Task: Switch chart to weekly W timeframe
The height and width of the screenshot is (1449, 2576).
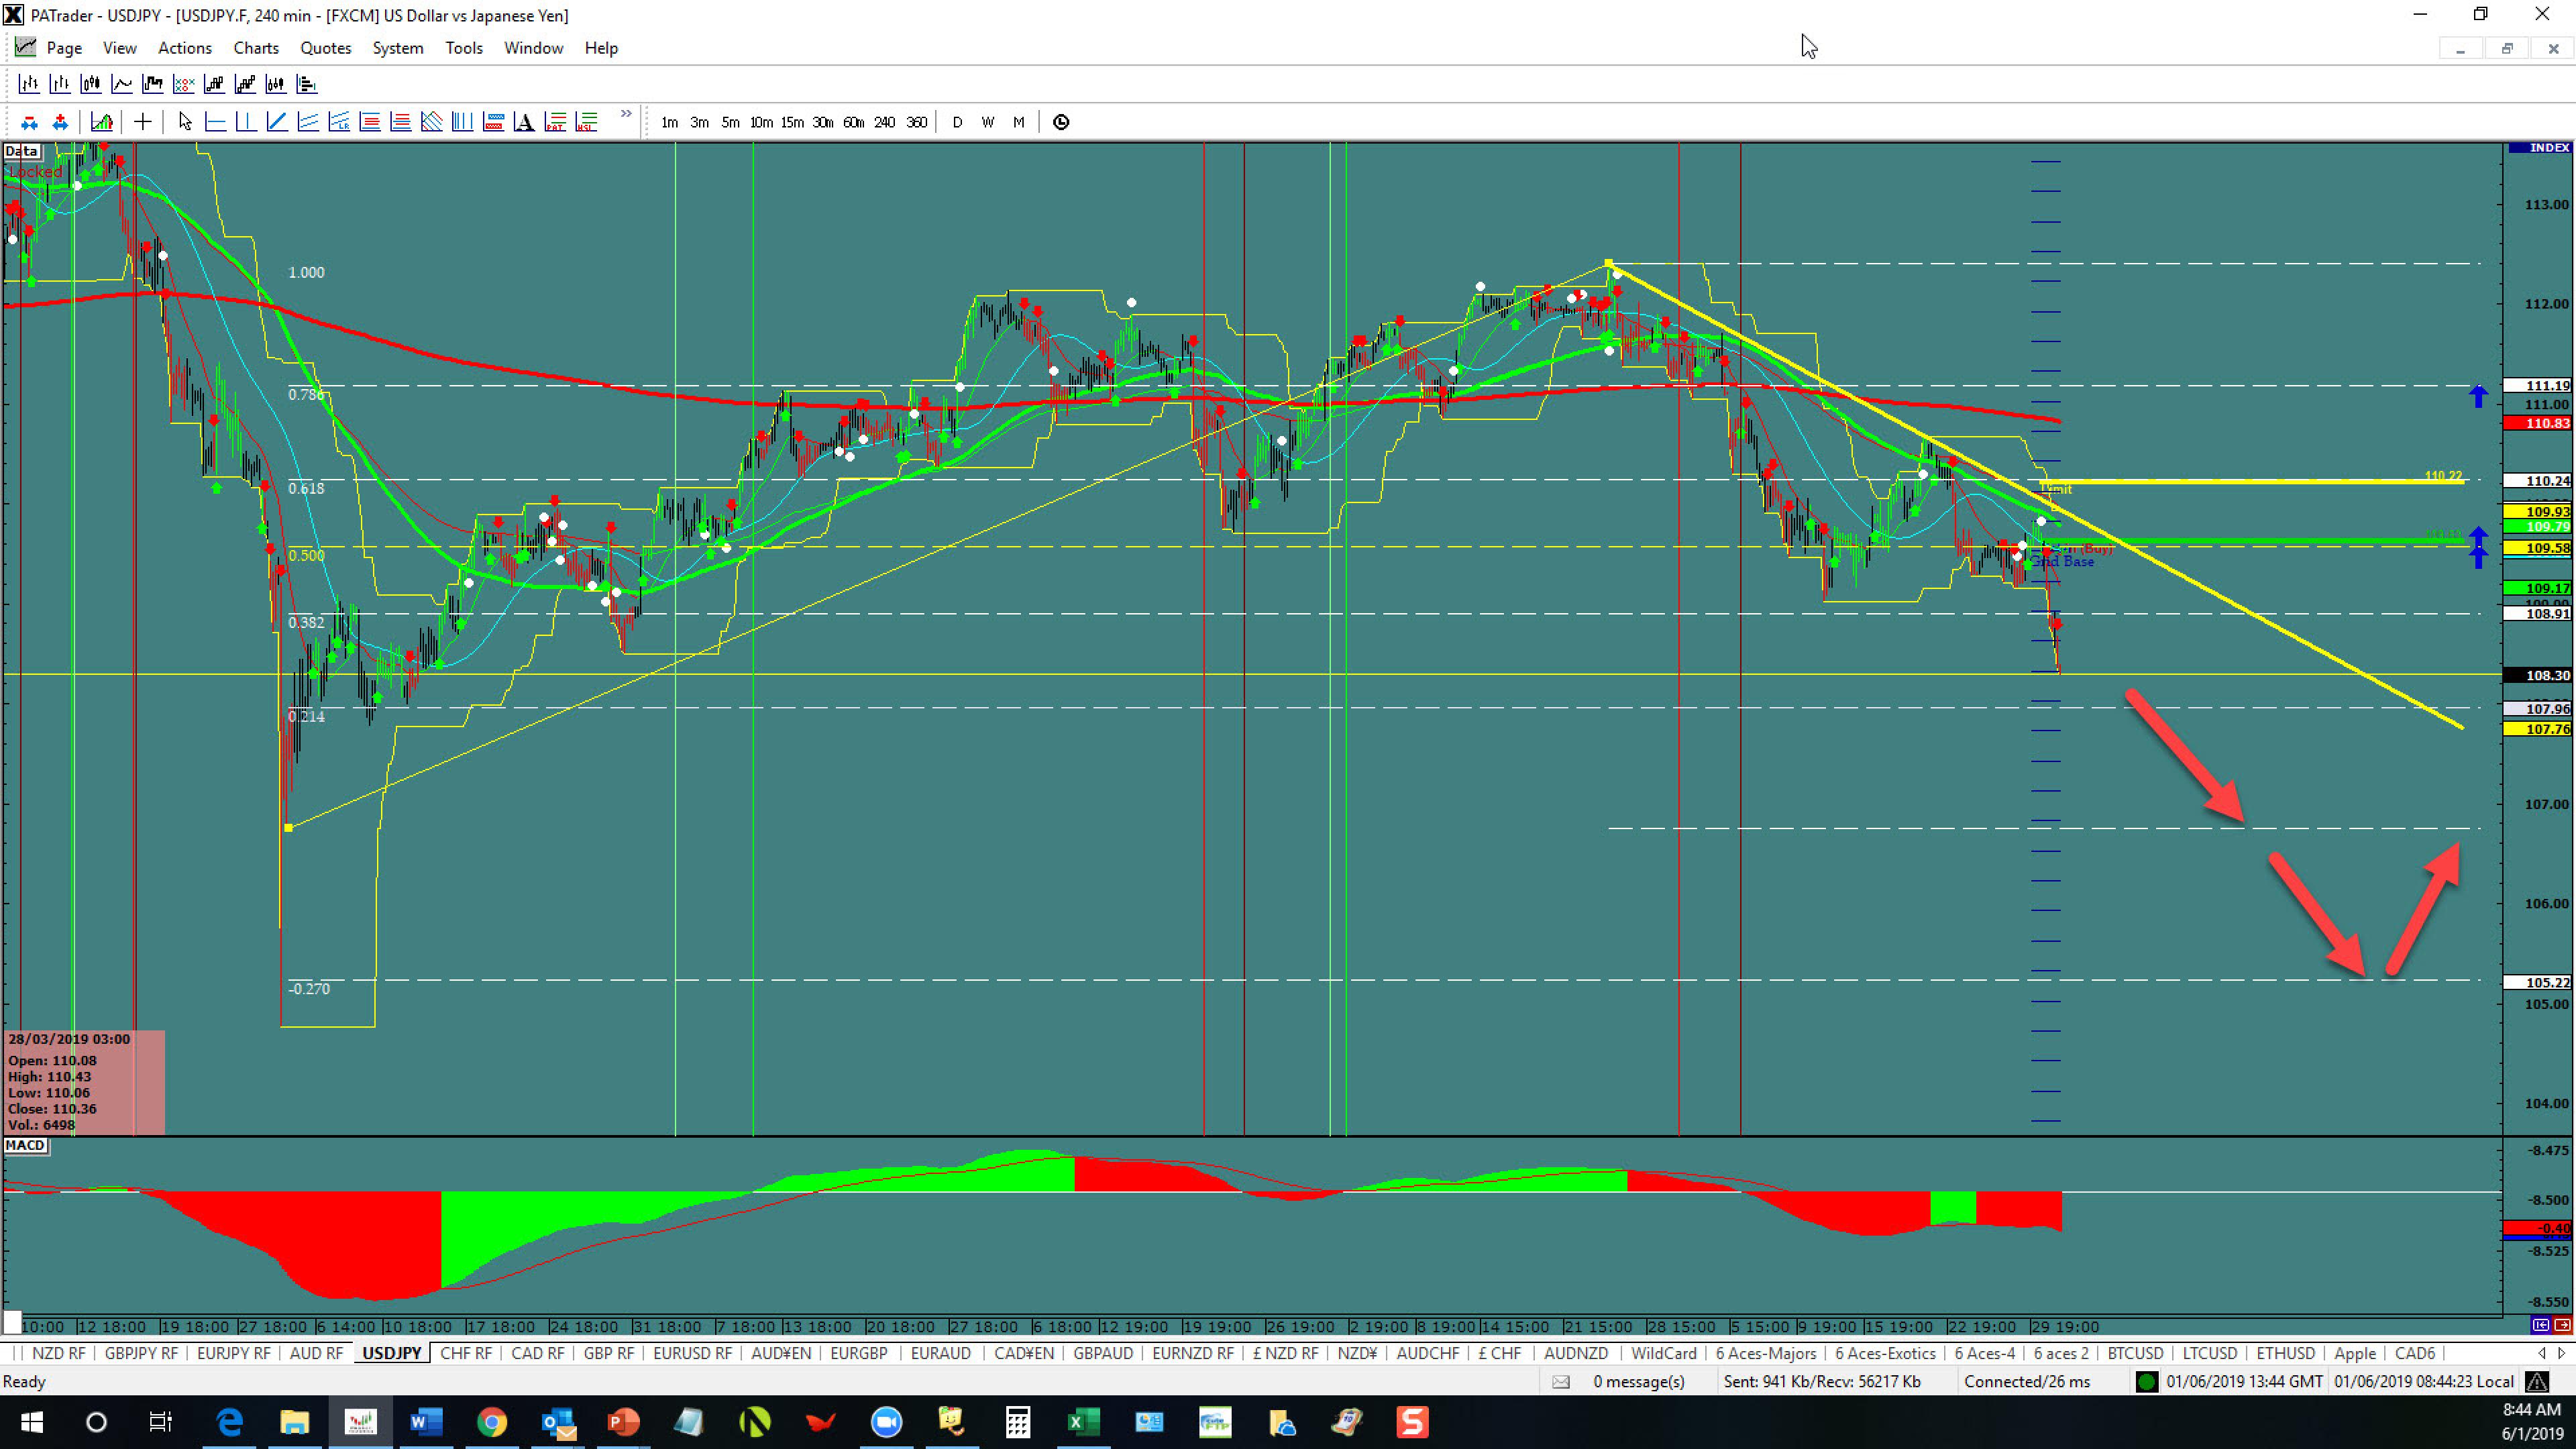Action: (988, 122)
